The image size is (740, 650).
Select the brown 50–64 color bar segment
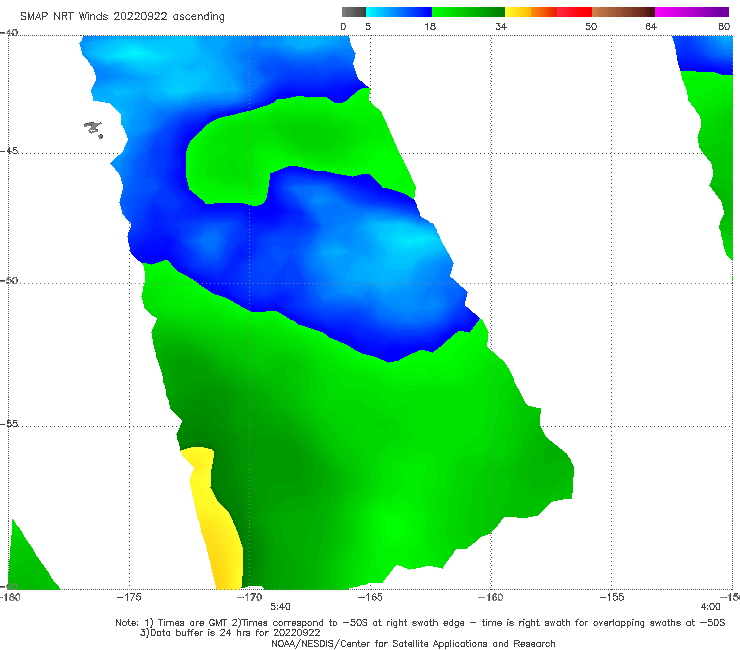623,12
